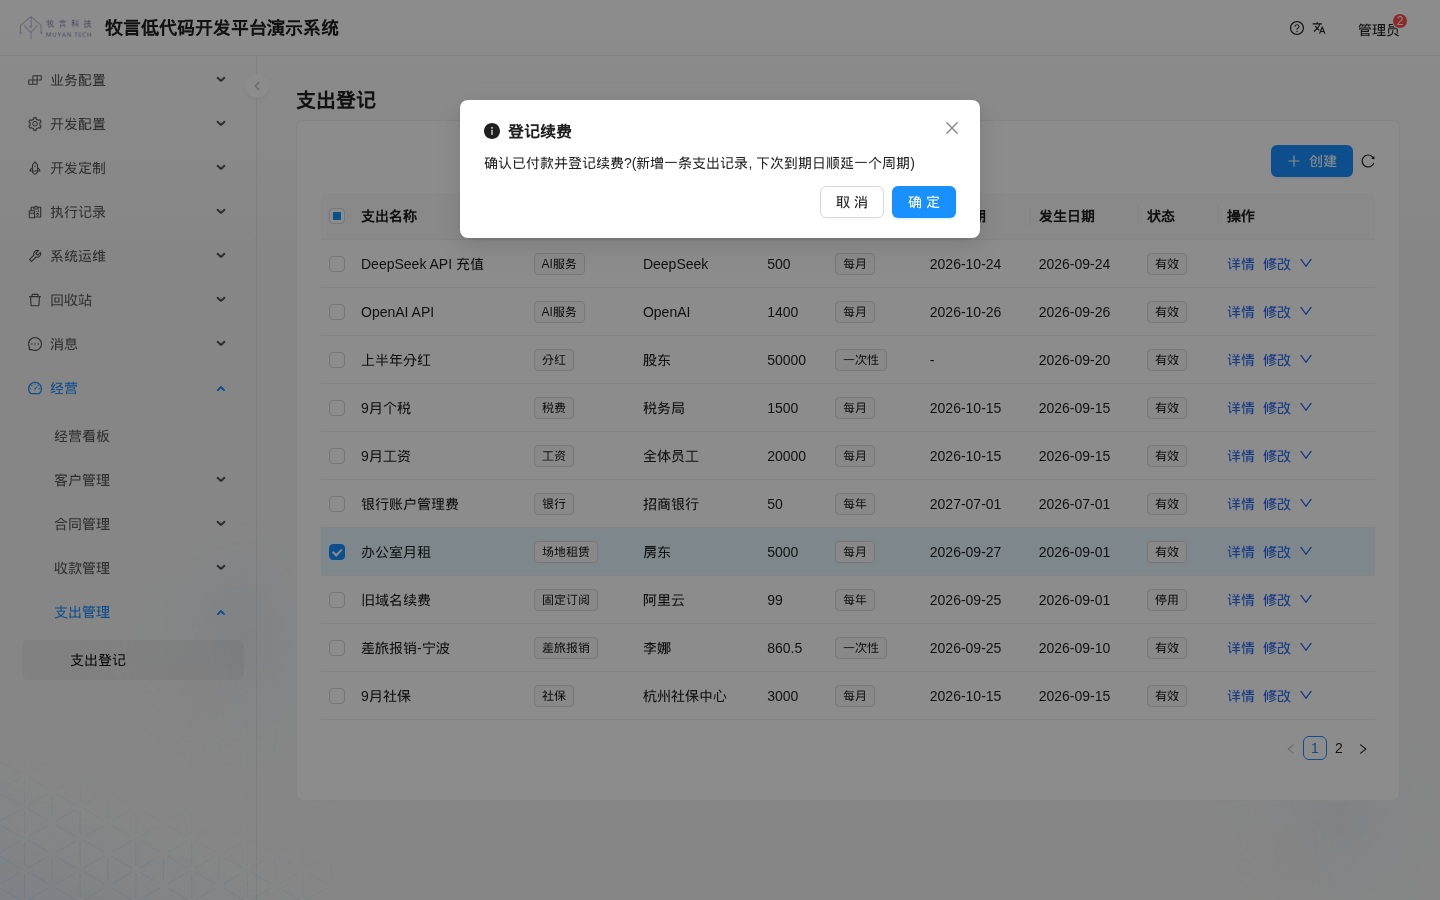The width and height of the screenshot is (1440, 900).
Task: Expand more actions for 上半年分红 row
Action: click(x=1306, y=360)
